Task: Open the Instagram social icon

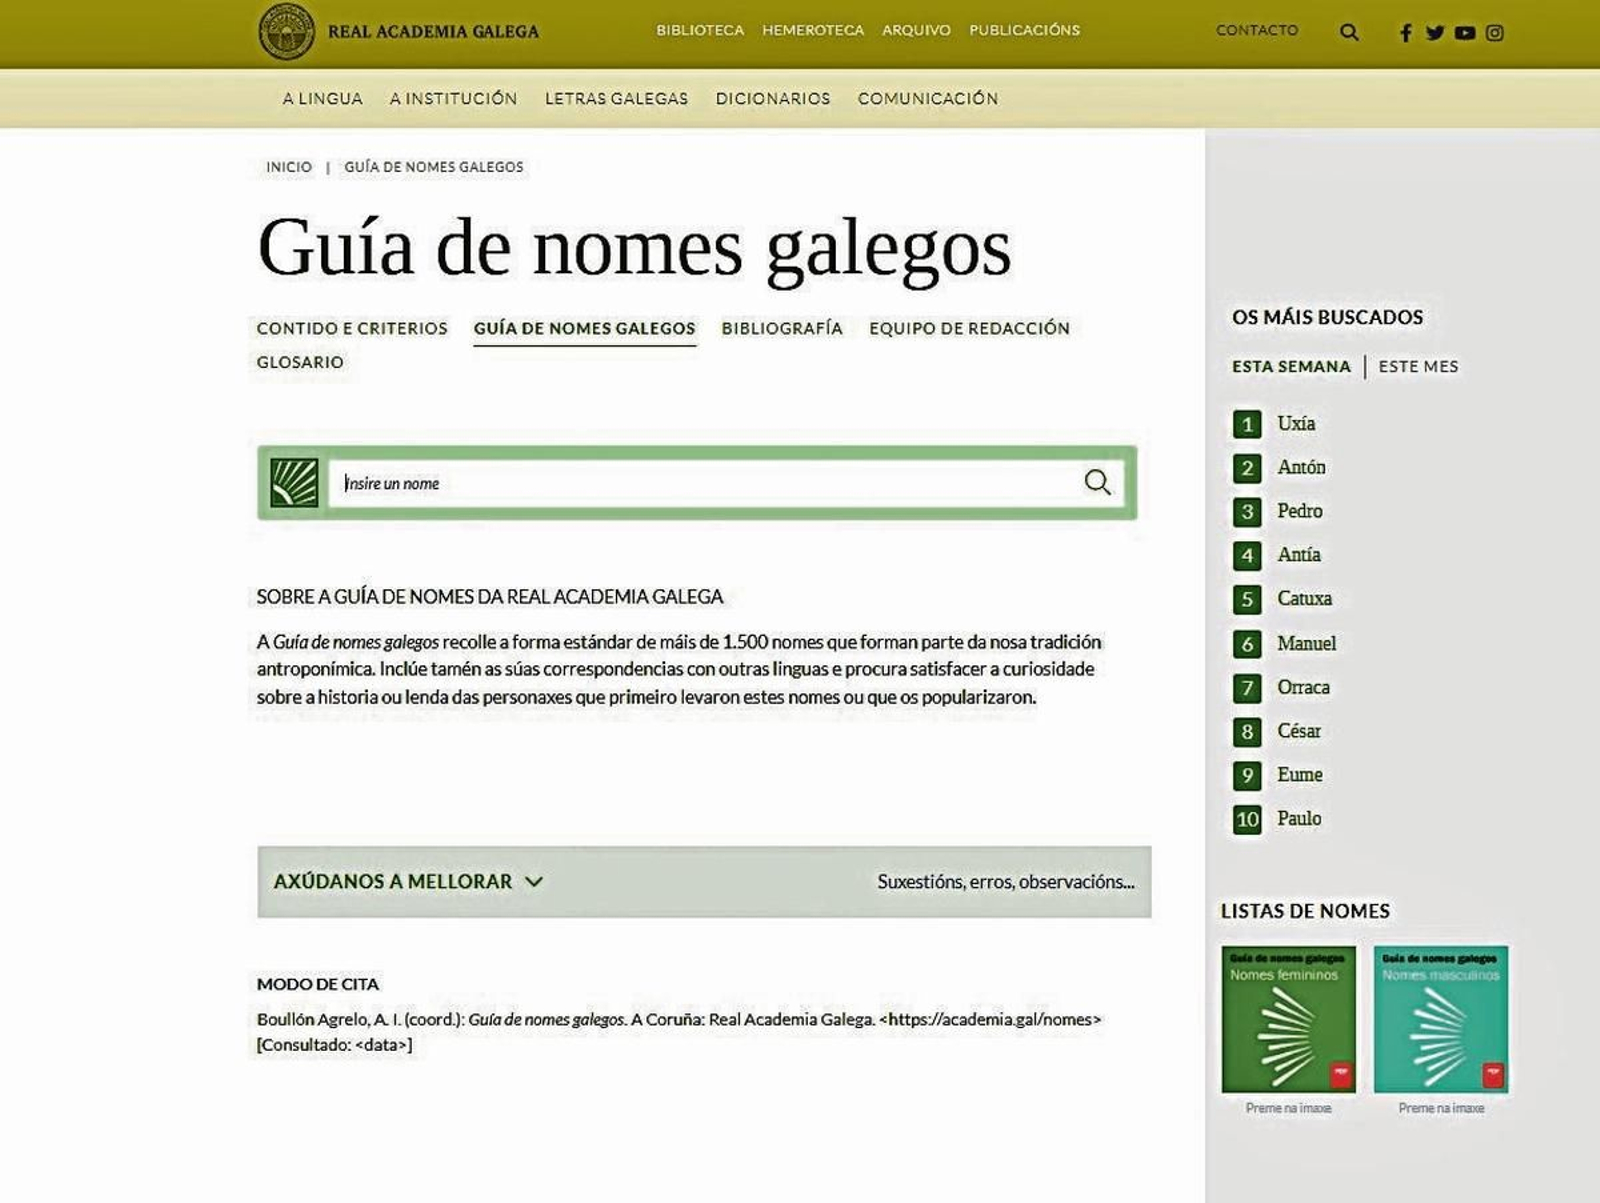Action: click(1494, 33)
